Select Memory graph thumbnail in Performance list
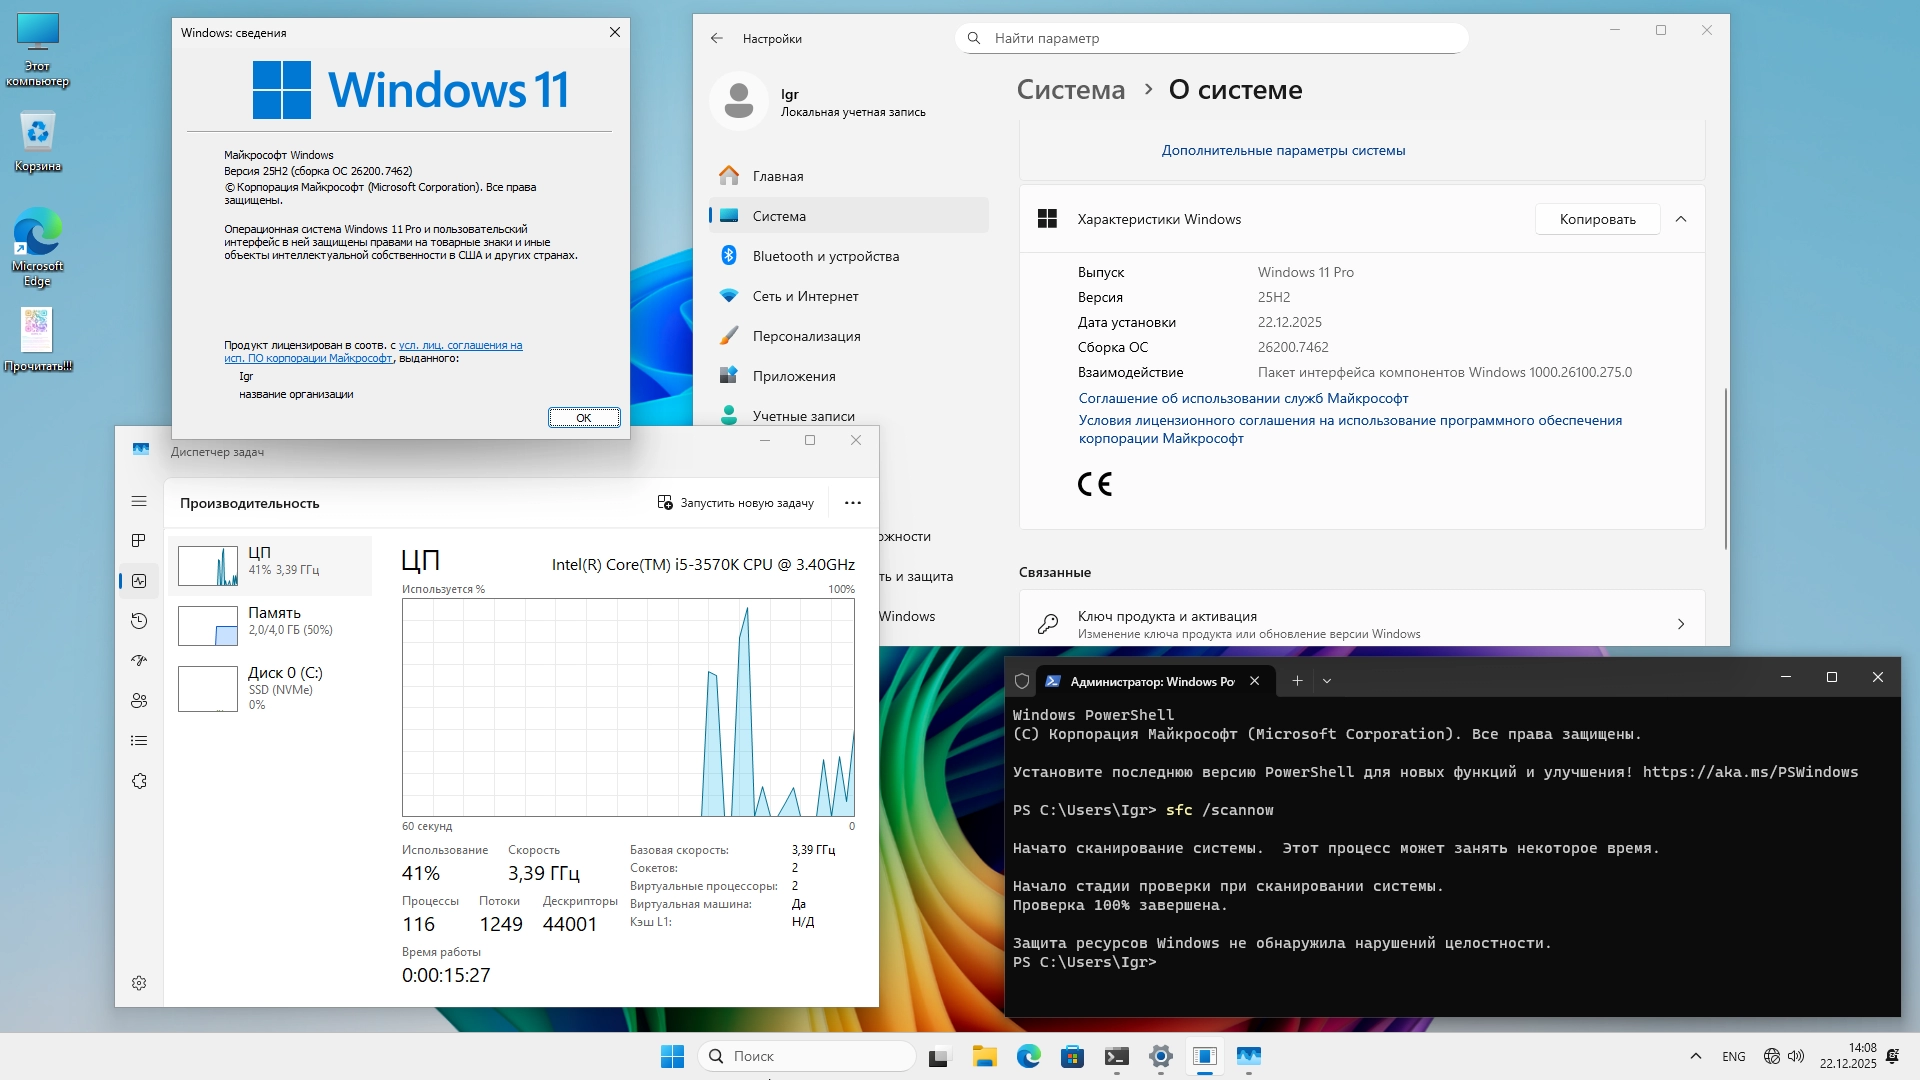The width and height of the screenshot is (1920, 1080). point(208,626)
